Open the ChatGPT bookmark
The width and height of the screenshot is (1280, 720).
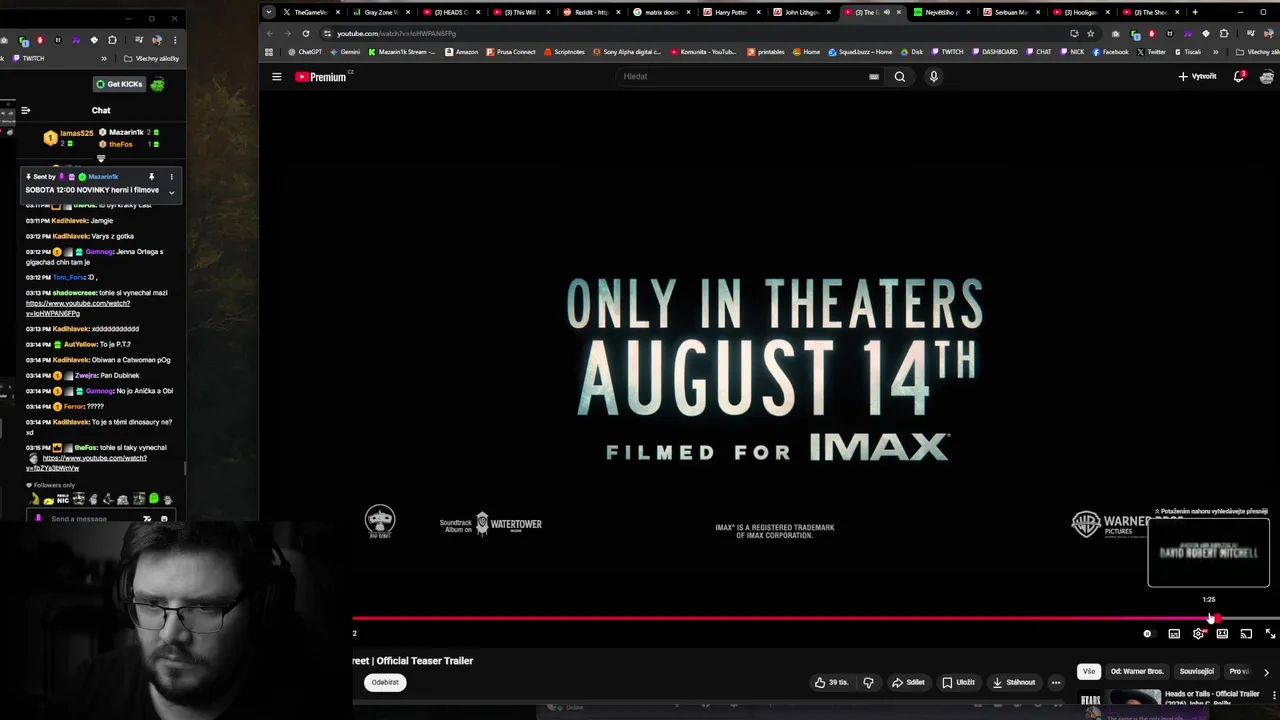pos(304,52)
